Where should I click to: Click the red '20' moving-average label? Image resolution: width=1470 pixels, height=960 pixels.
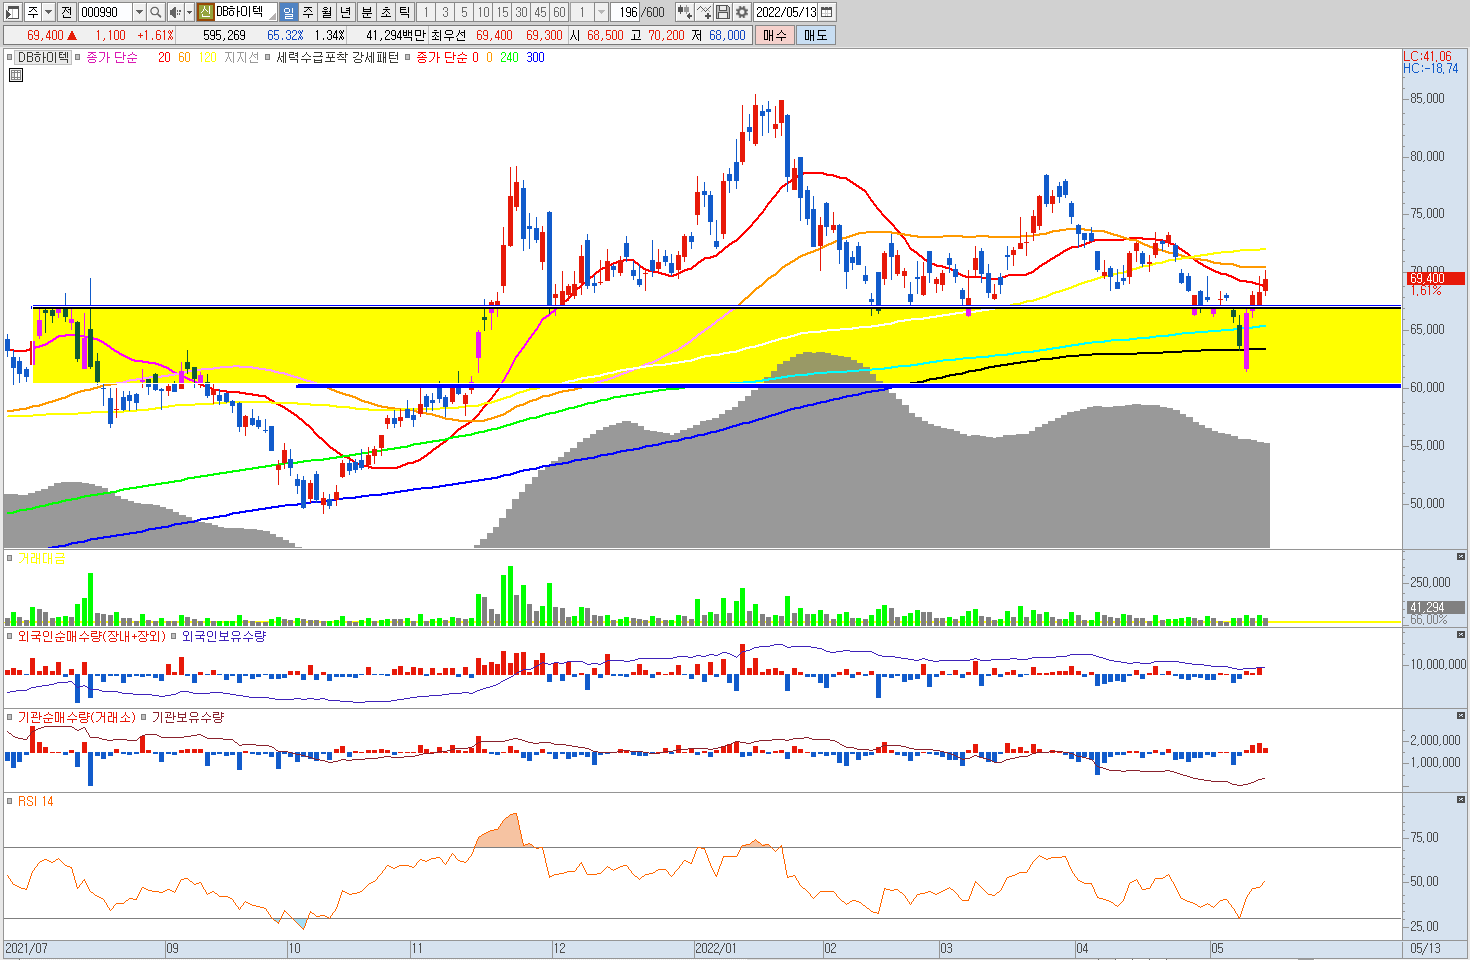164,57
